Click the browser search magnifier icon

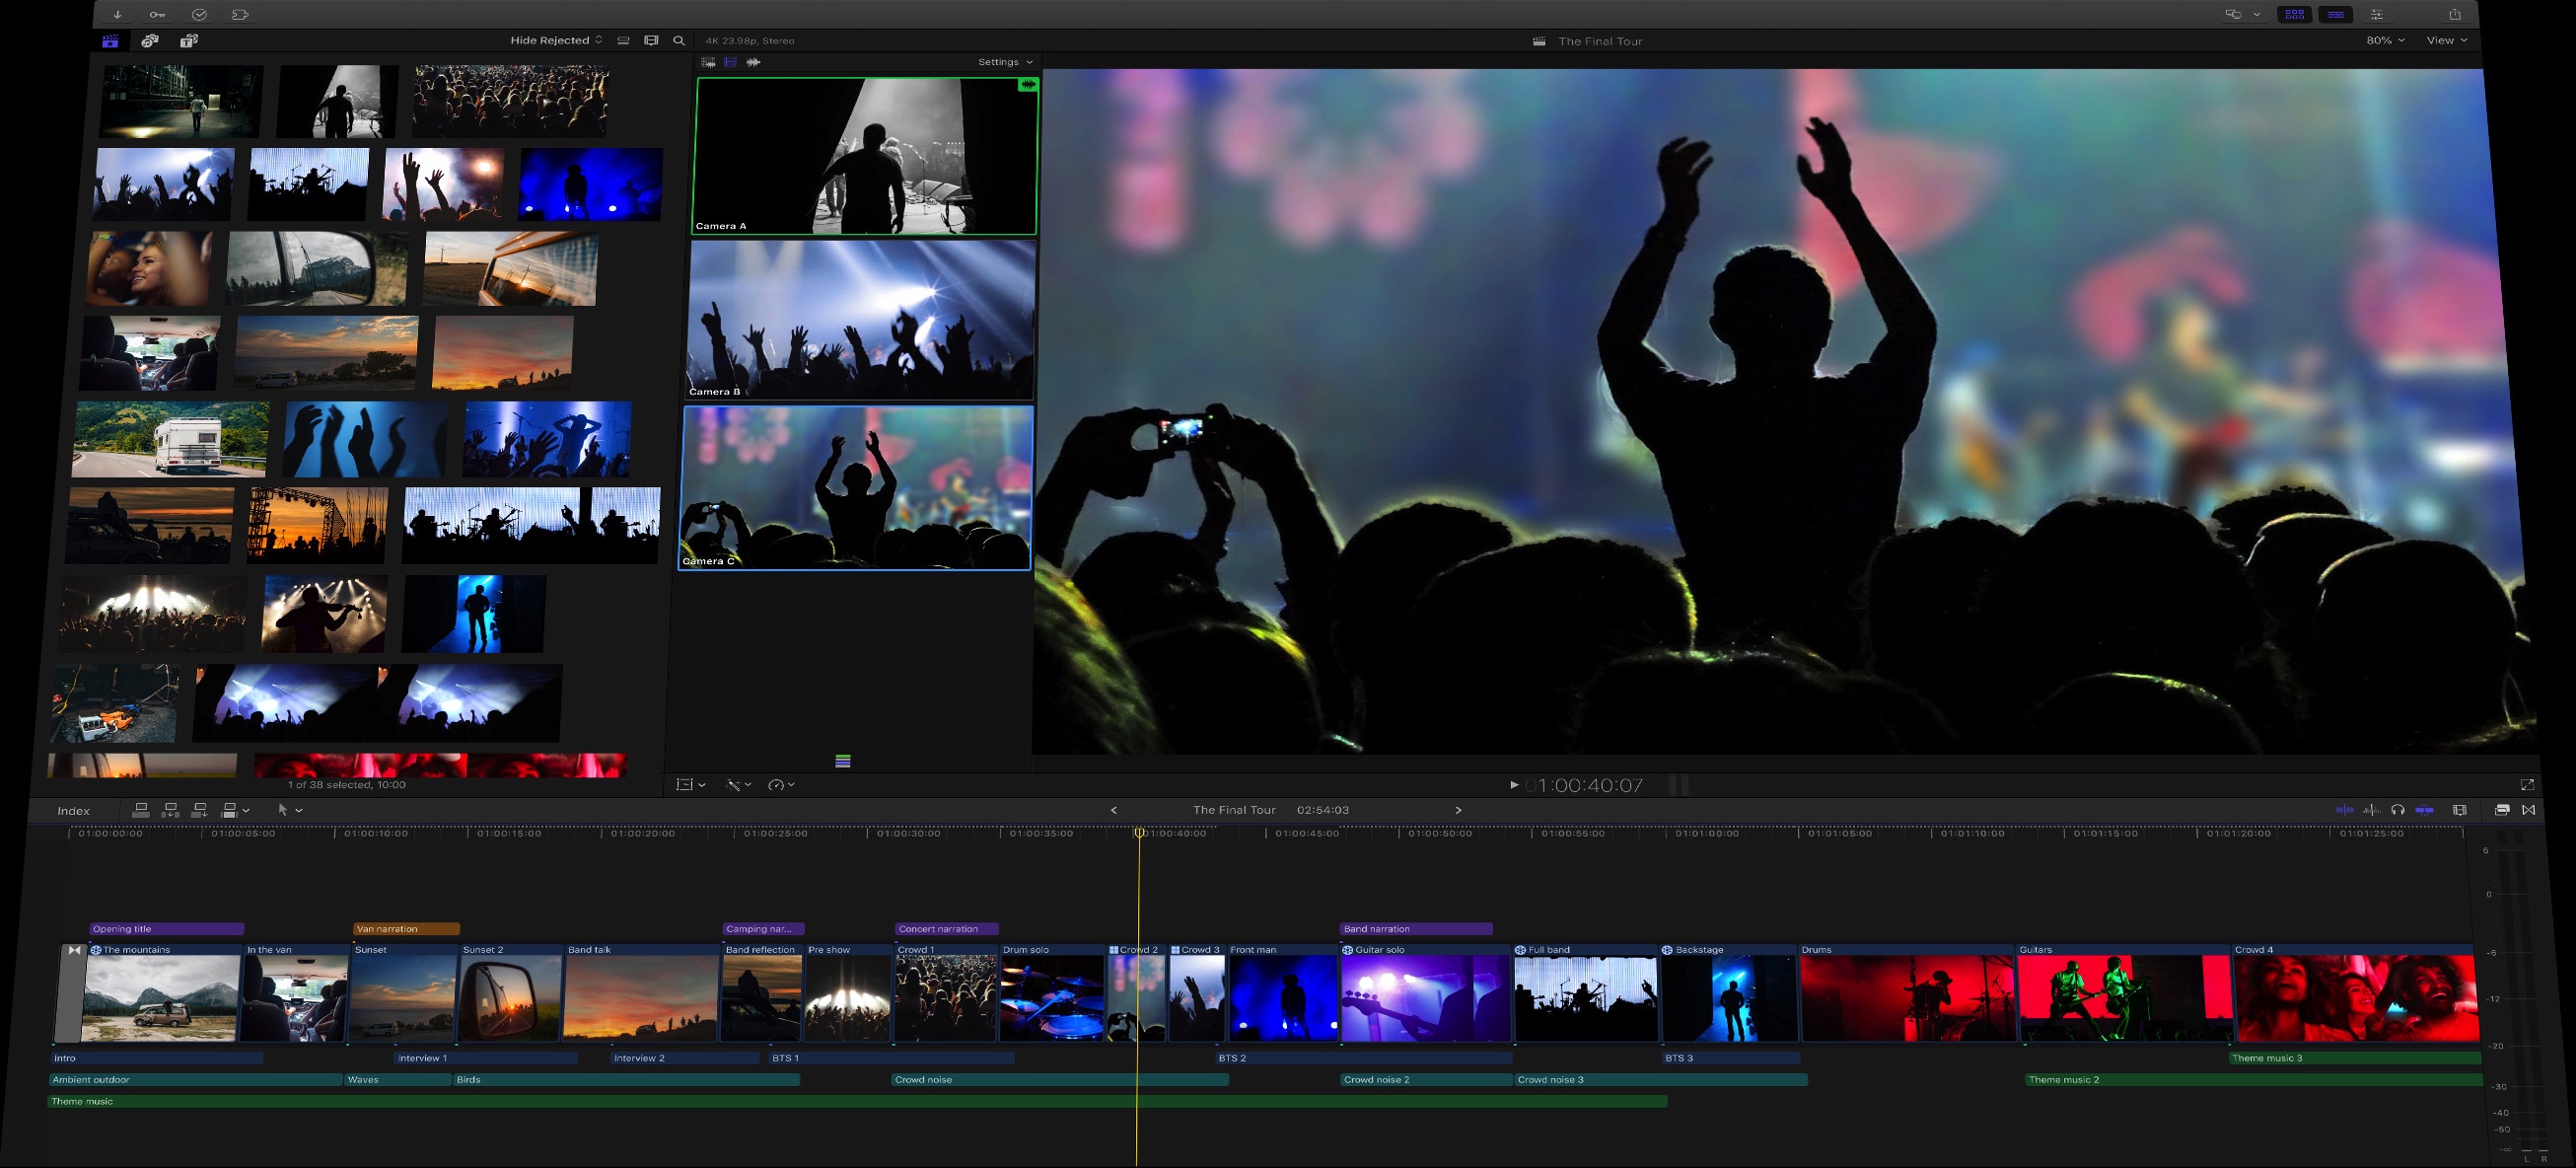679,41
